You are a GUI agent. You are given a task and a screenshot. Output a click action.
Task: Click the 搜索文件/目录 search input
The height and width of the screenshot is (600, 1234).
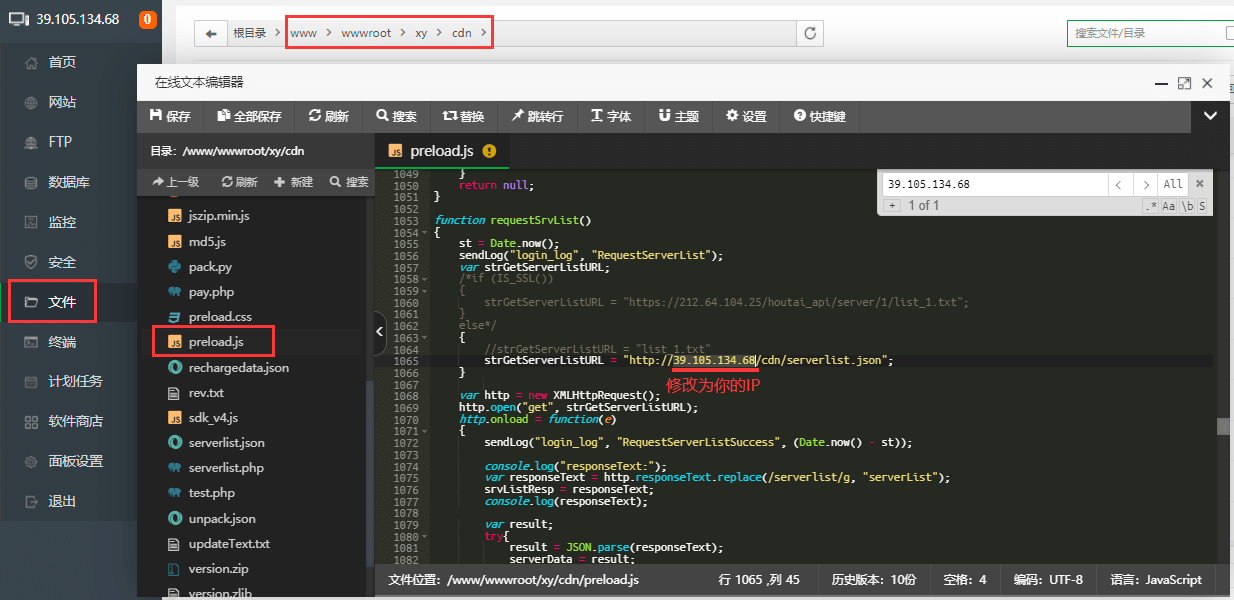pyautogui.click(x=1146, y=33)
